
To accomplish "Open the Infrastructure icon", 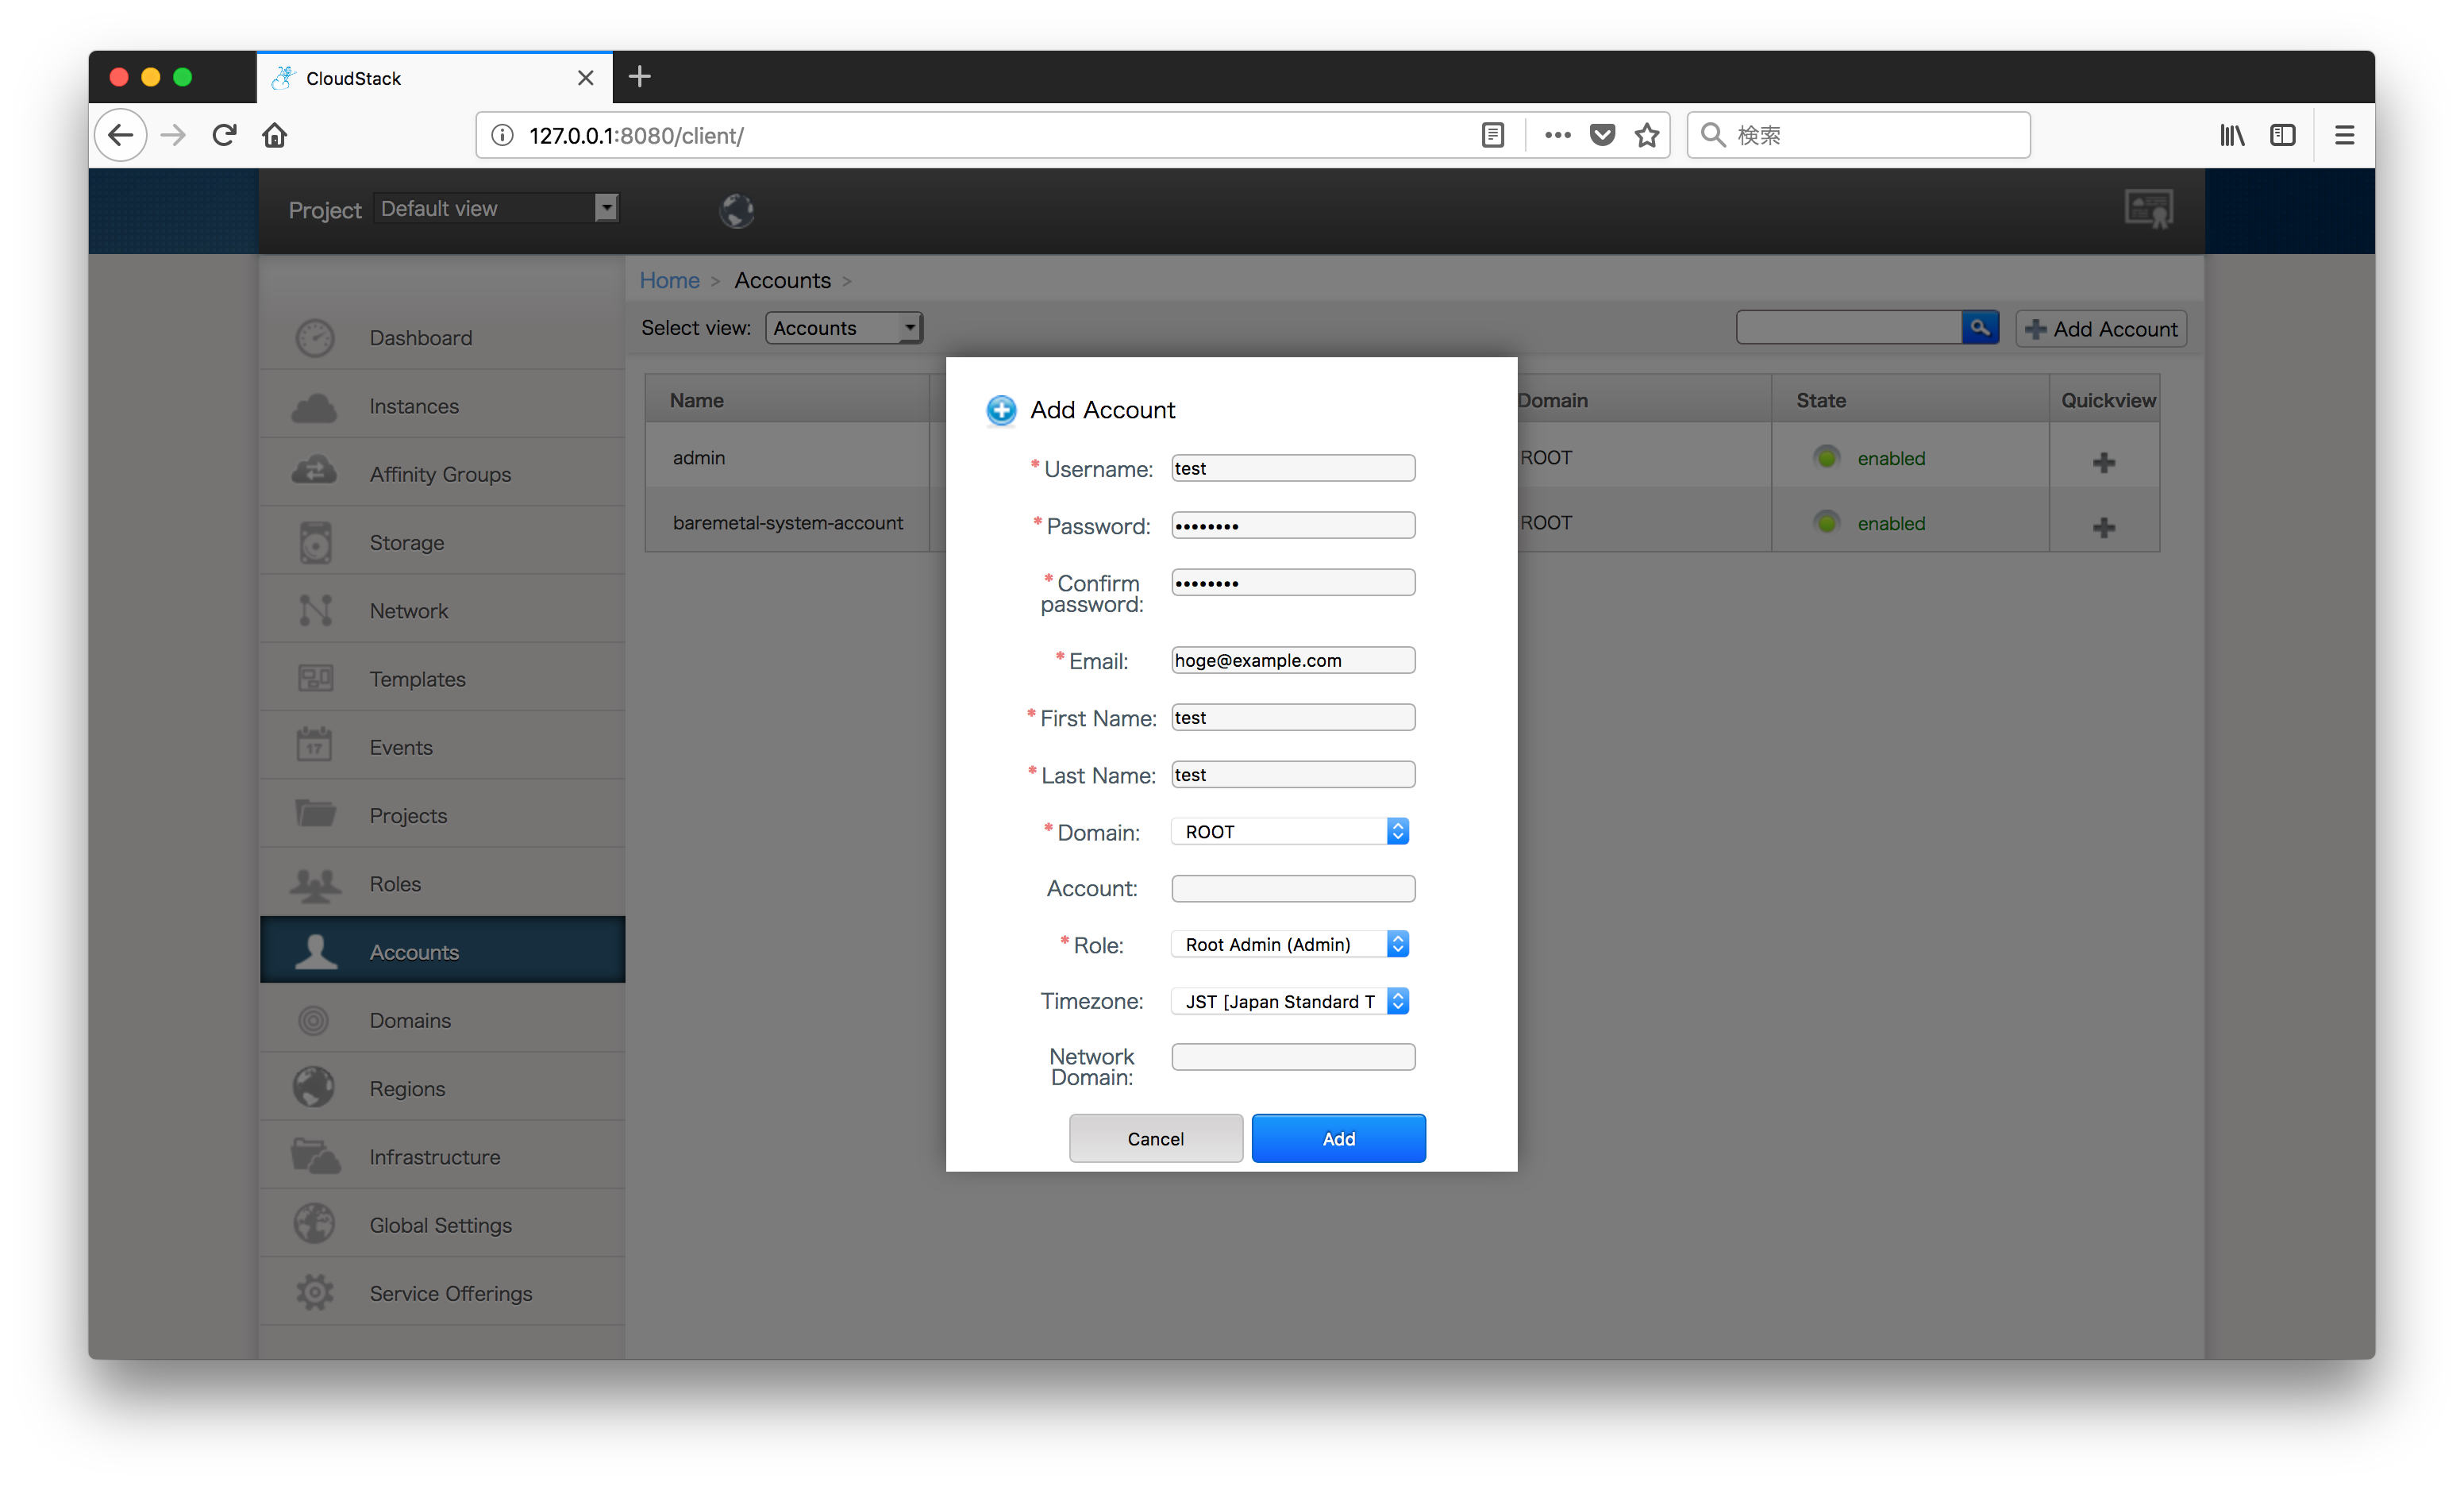I will tap(315, 1157).
